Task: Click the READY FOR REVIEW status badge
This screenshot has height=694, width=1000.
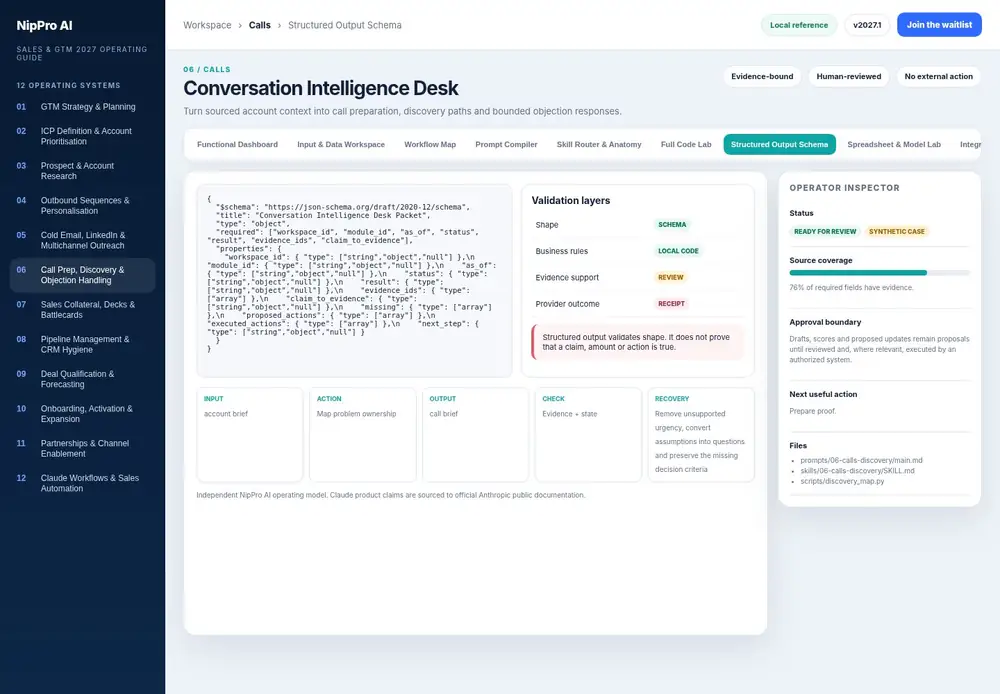Action: 825,232
